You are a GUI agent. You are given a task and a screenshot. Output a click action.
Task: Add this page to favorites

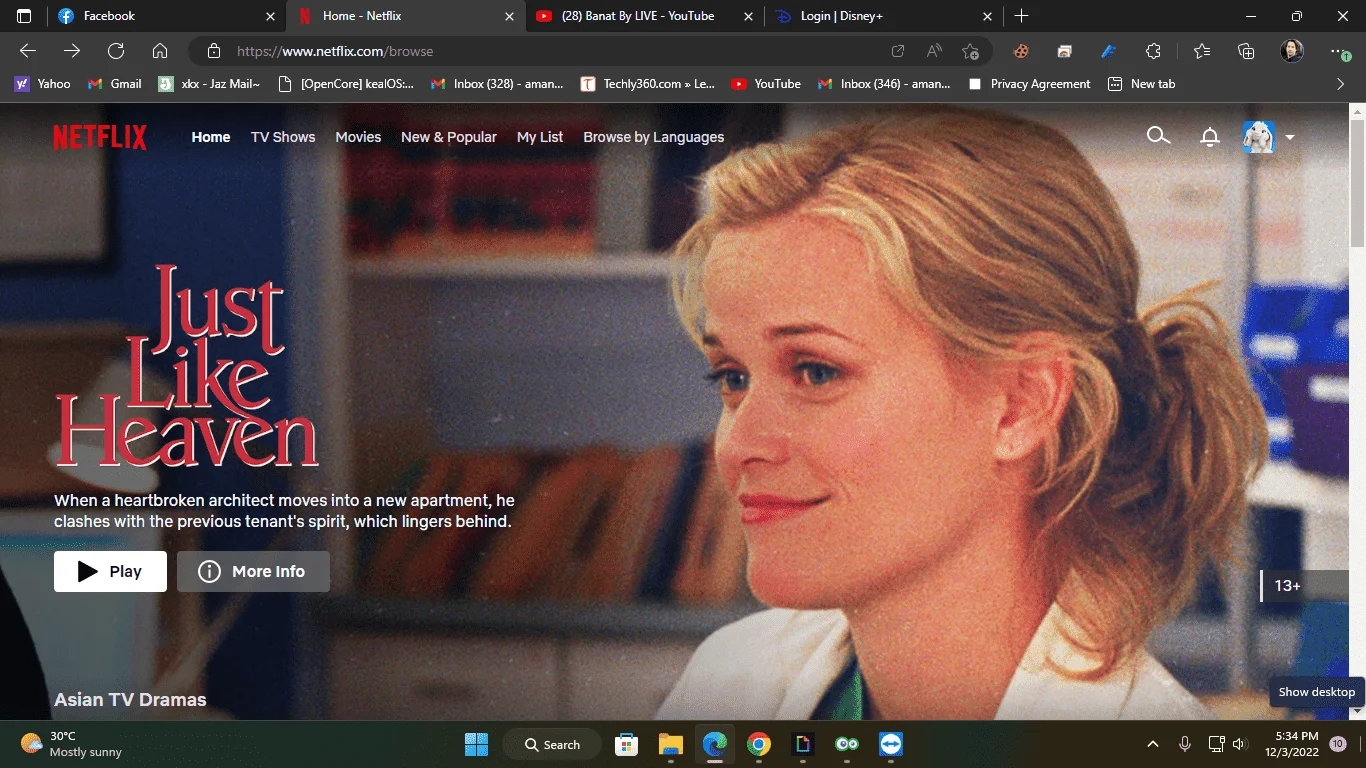click(970, 51)
